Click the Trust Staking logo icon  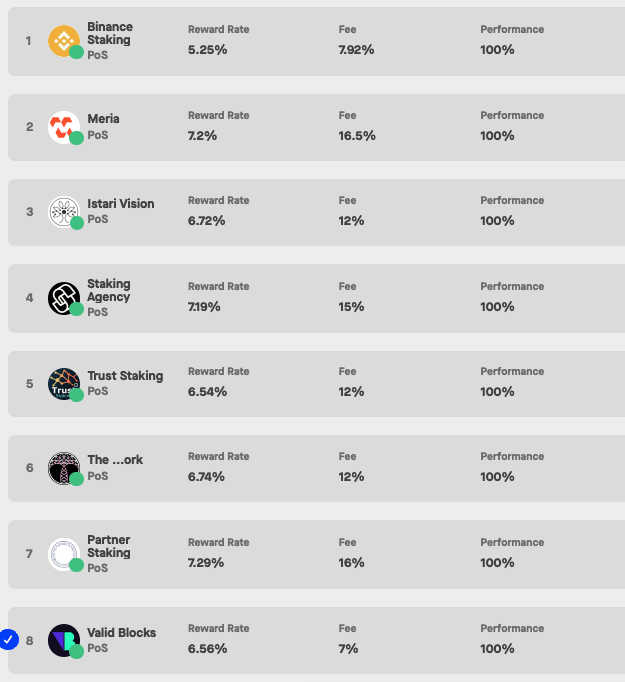click(64, 383)
